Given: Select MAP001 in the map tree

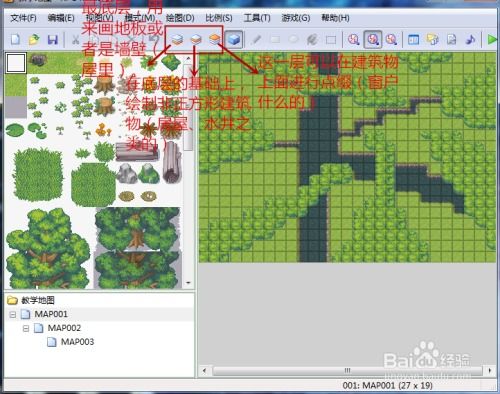Looking at the screenshot, I should tap(51, 314).
